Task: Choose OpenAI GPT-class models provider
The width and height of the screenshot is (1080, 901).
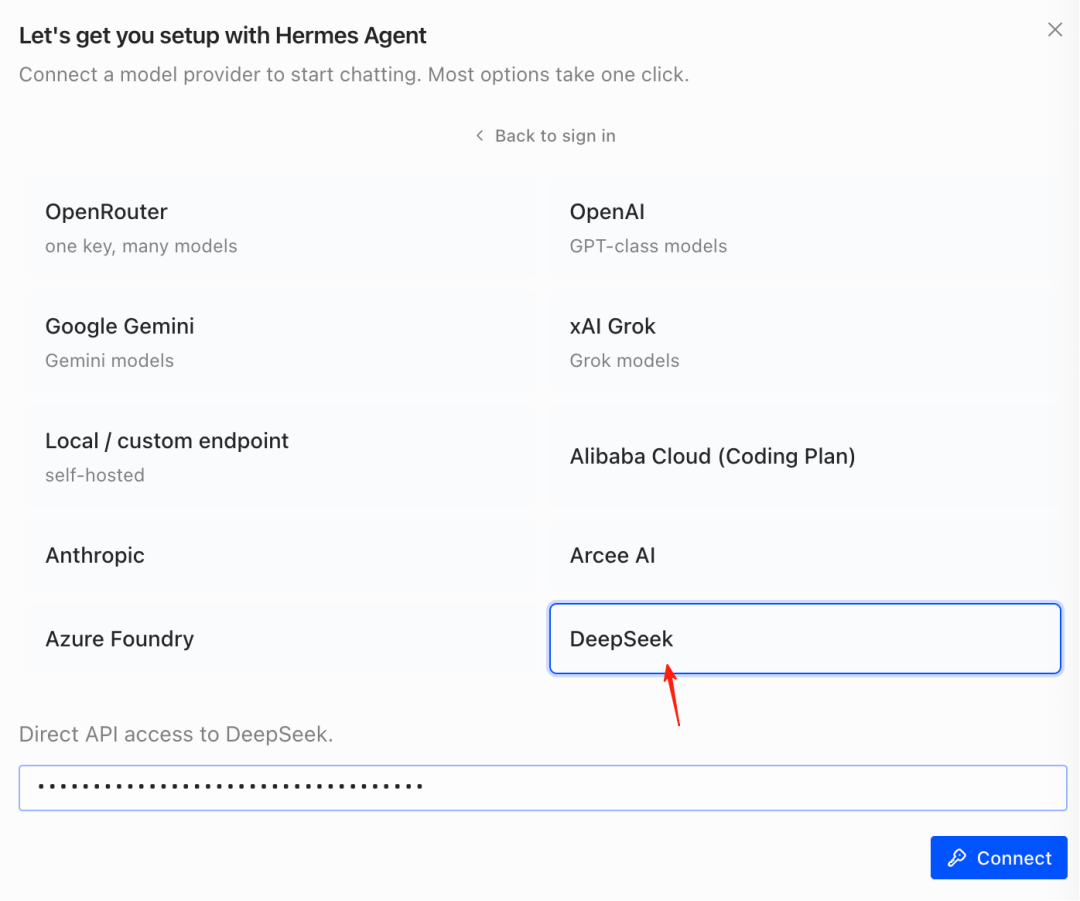Action: (805, 227)
